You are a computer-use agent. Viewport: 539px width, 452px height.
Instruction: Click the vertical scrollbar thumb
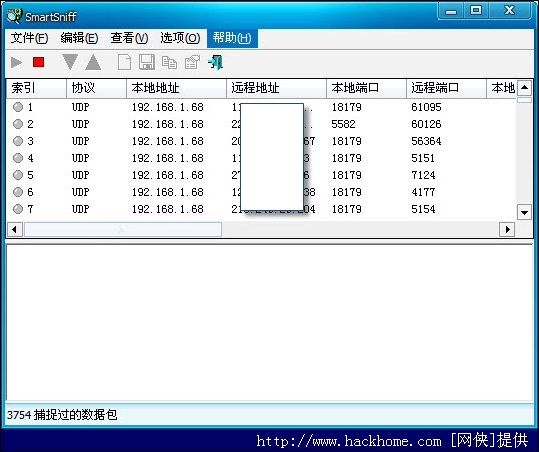[524, 100]
